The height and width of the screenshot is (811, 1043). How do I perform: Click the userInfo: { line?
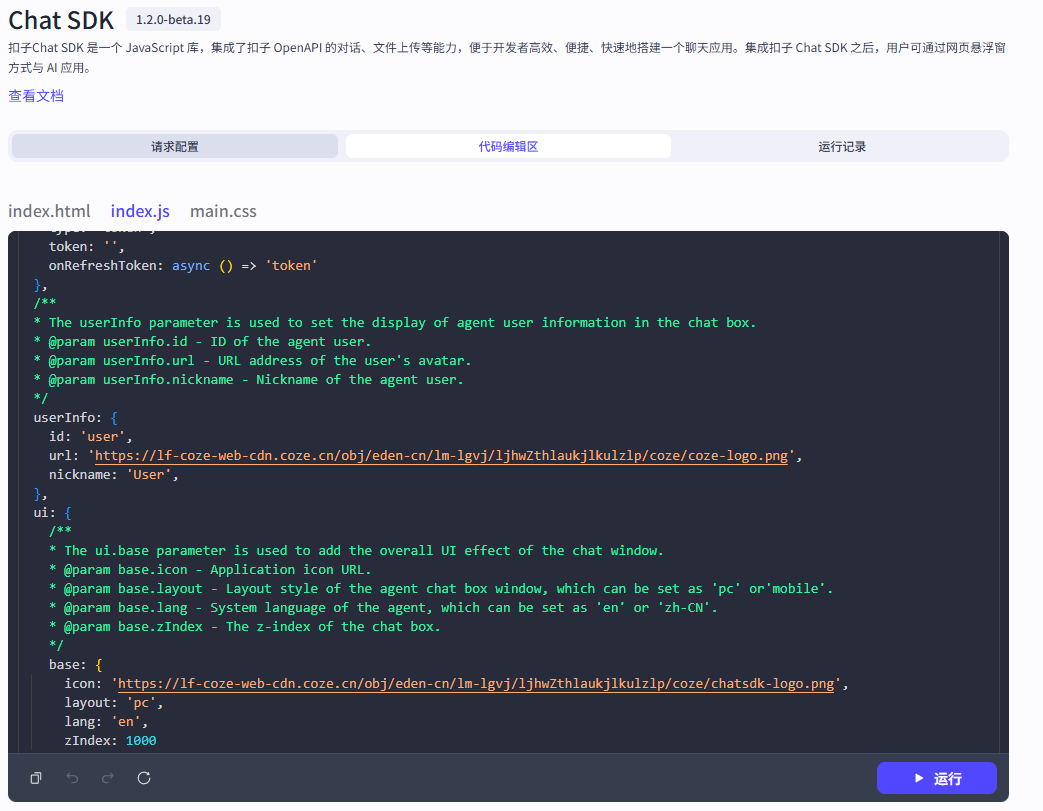75,417
